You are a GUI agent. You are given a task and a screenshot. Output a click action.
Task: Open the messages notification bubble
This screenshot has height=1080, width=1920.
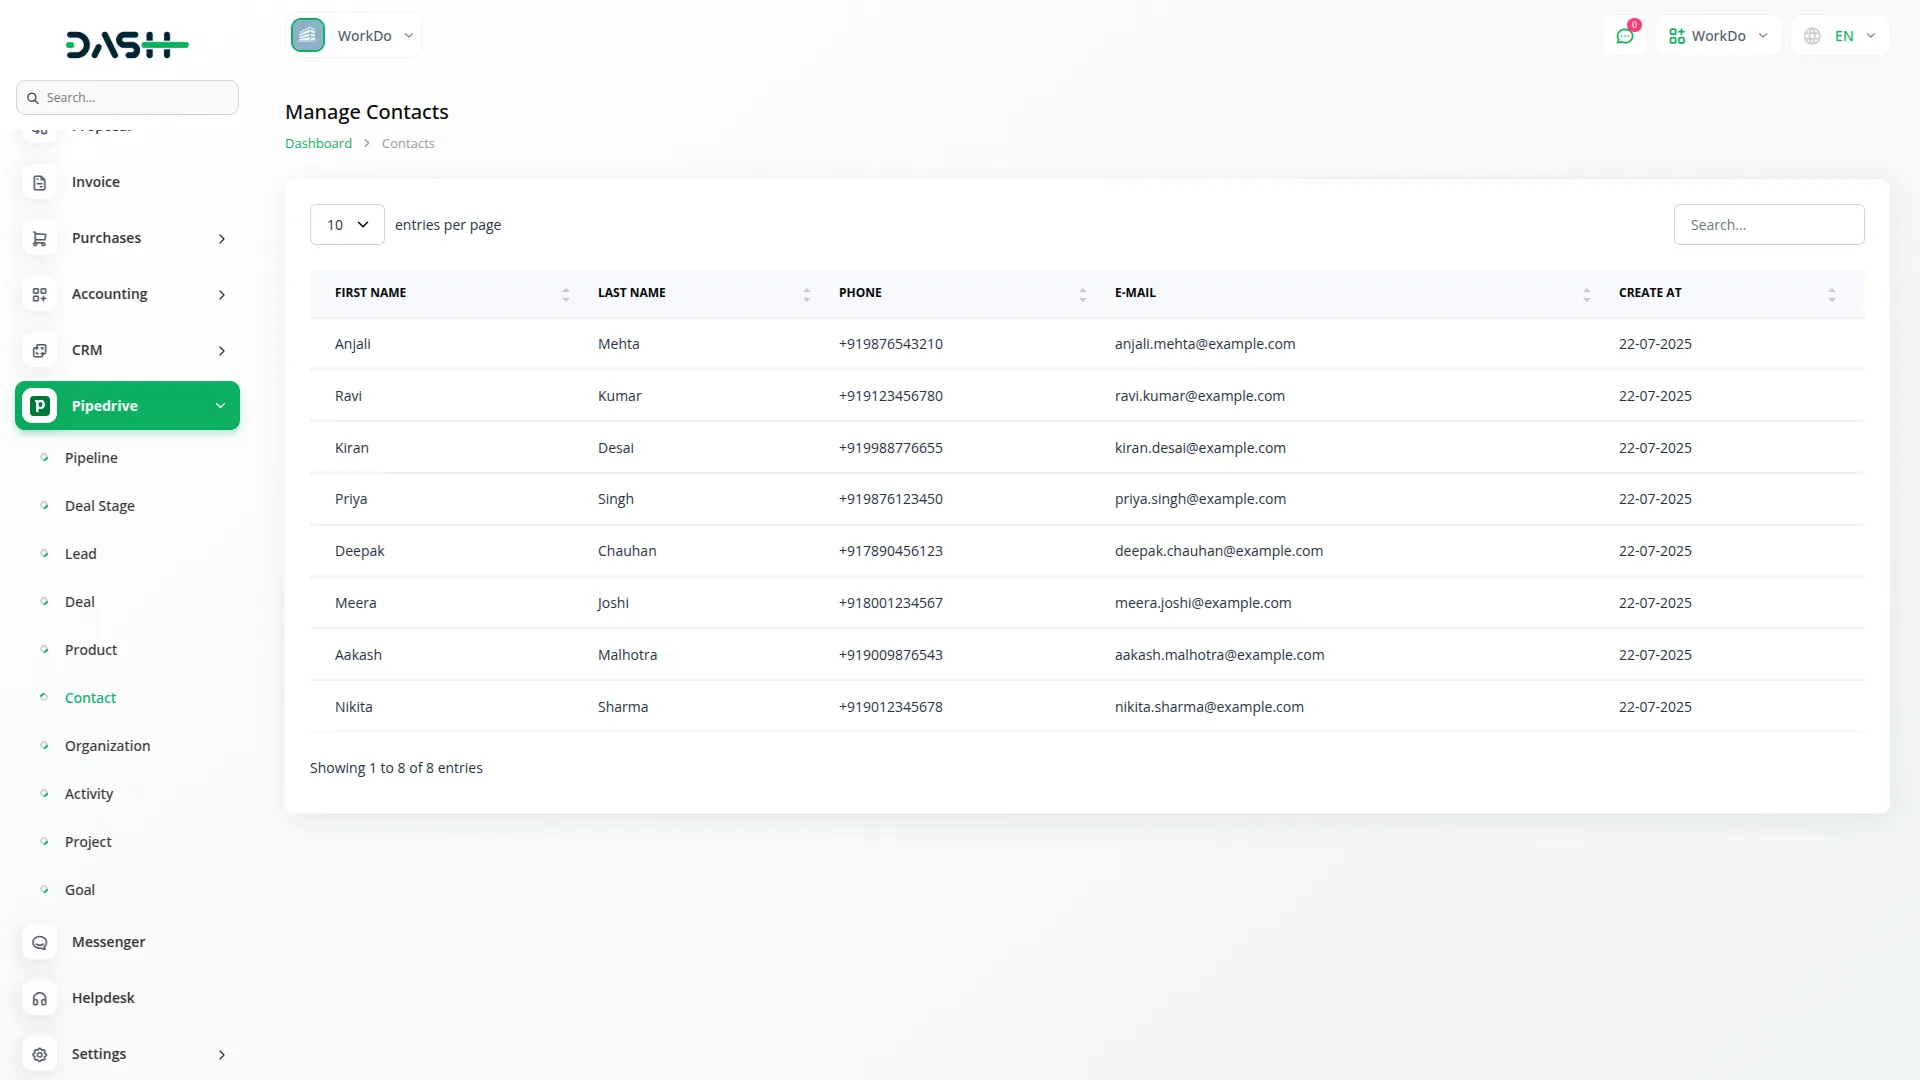pyautogui.click(x=1626, y=34)
